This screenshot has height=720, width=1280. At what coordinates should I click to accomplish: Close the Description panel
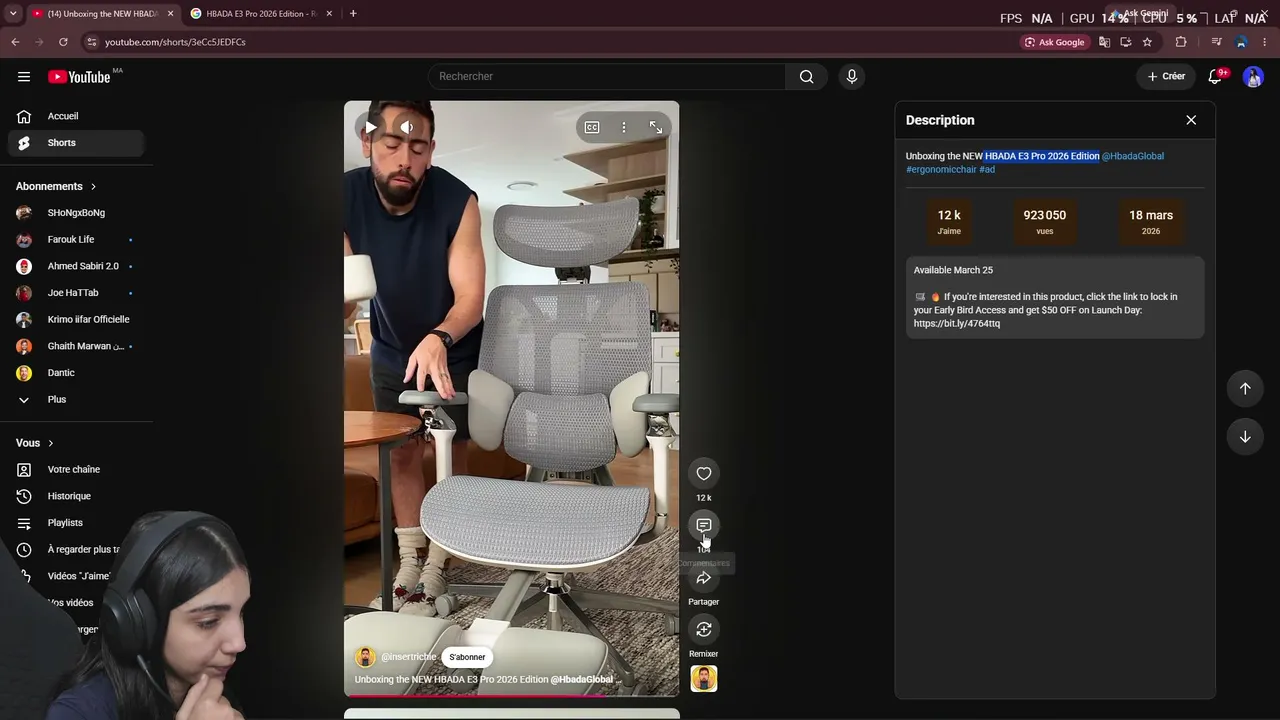1191,120
